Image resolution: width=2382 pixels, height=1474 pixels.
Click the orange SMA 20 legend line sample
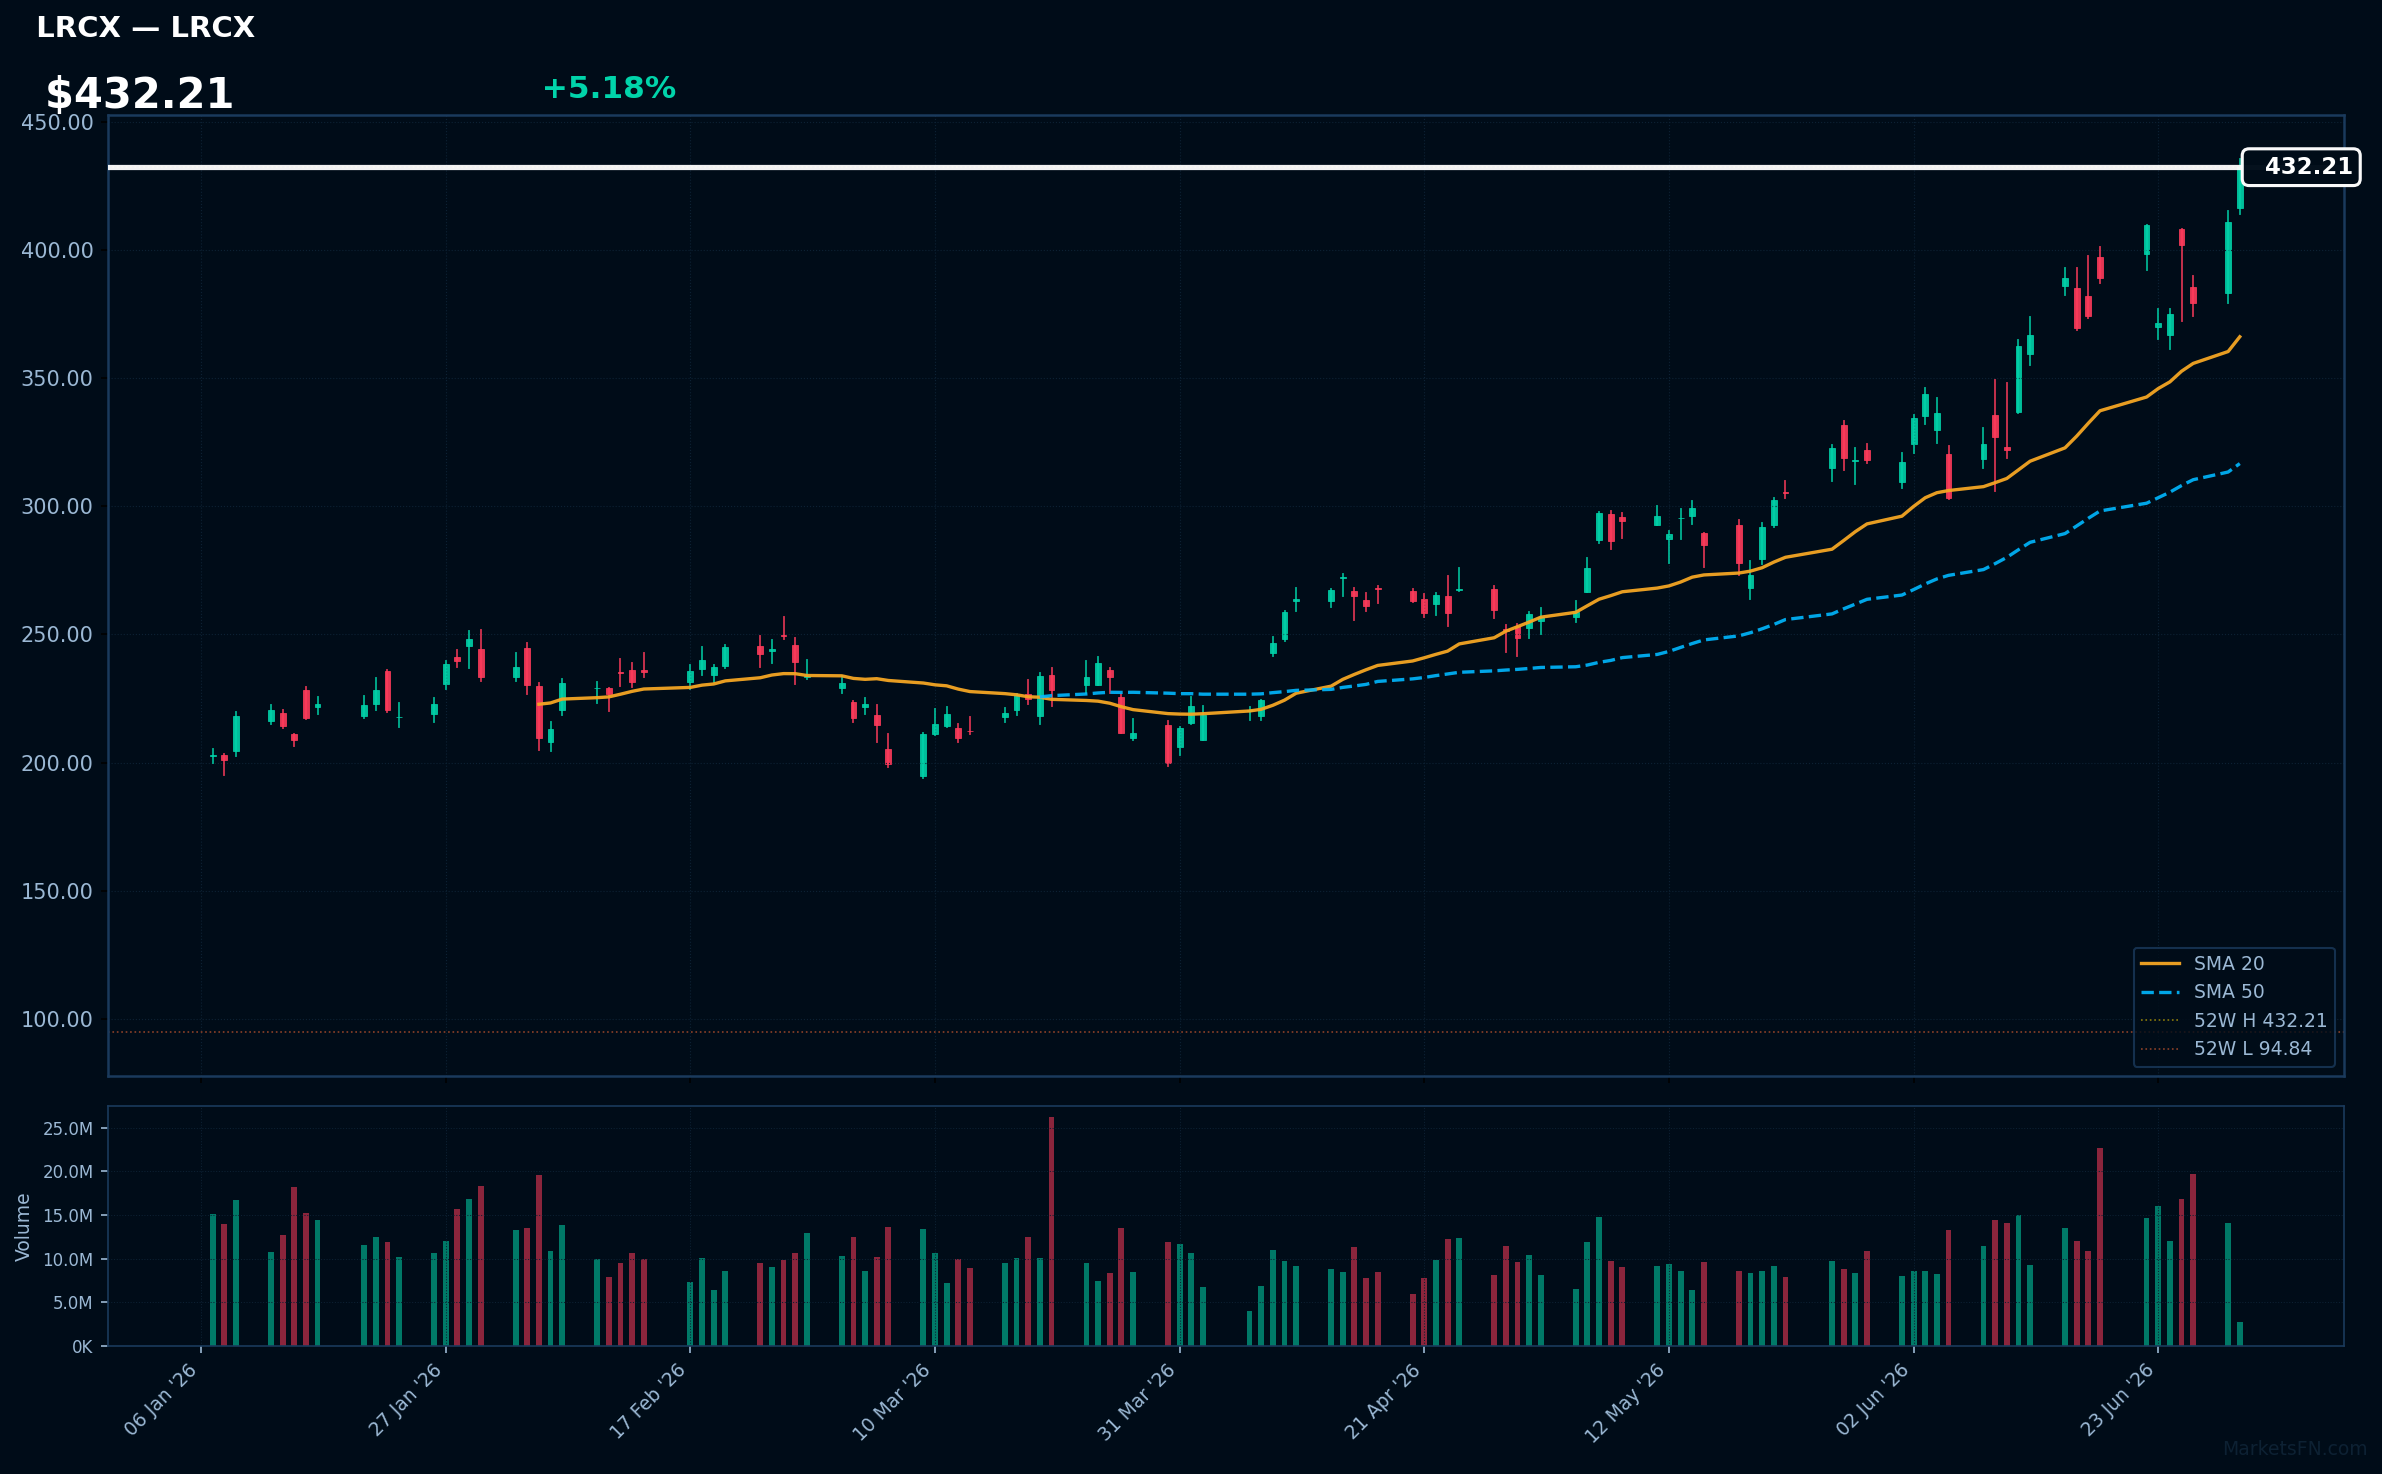pyautogui.click(x=2160, y=963)
